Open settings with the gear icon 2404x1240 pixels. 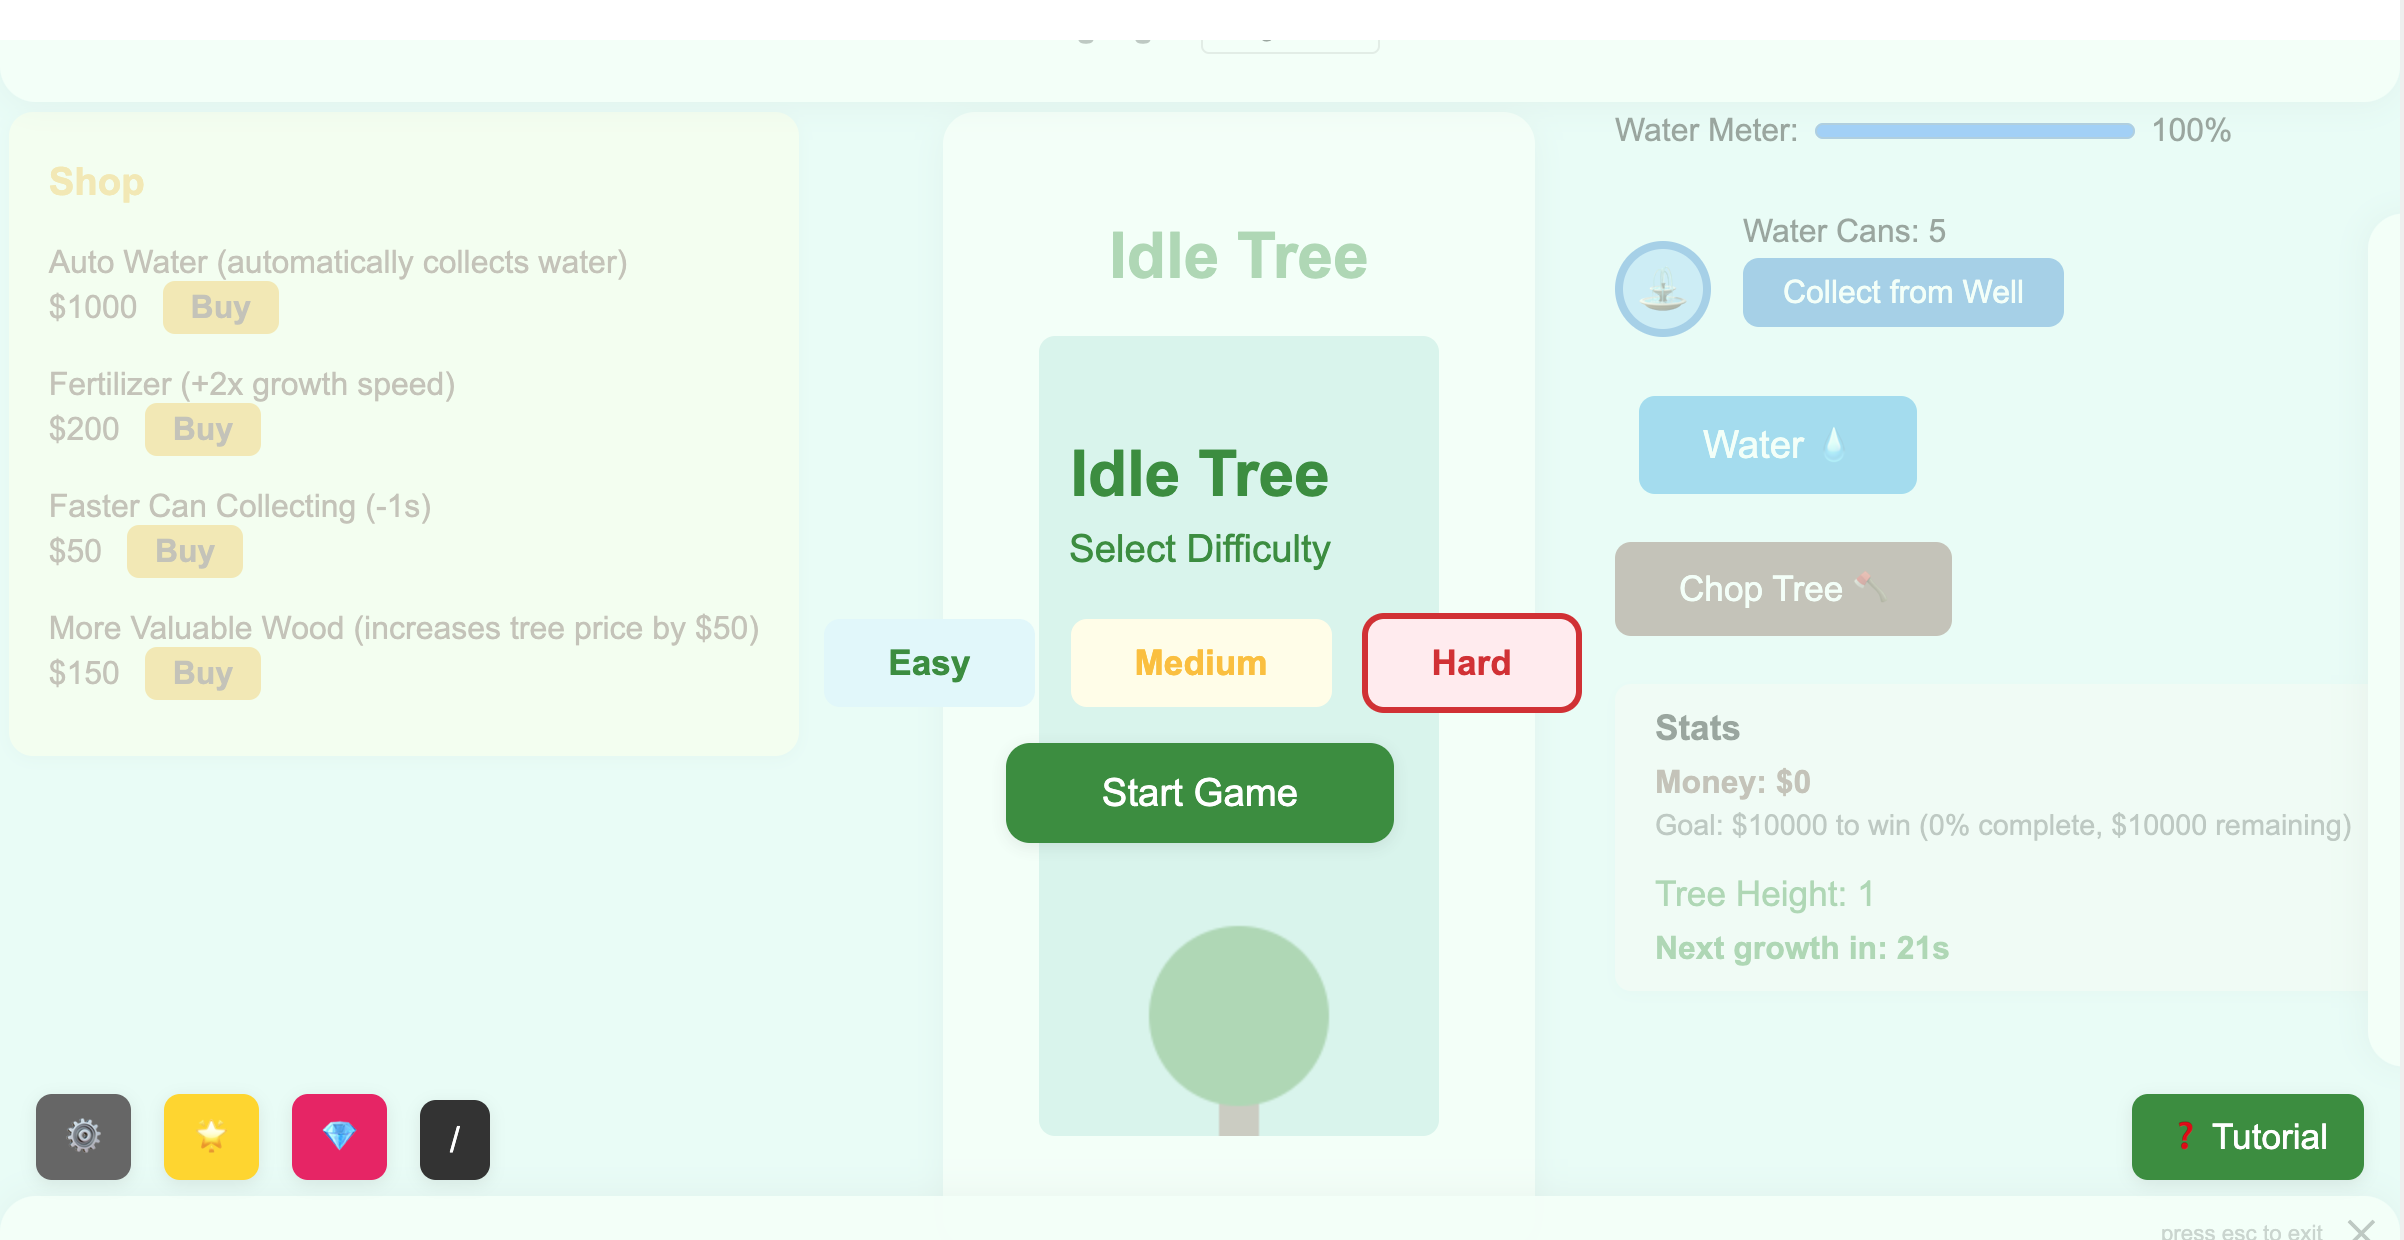84,1136
